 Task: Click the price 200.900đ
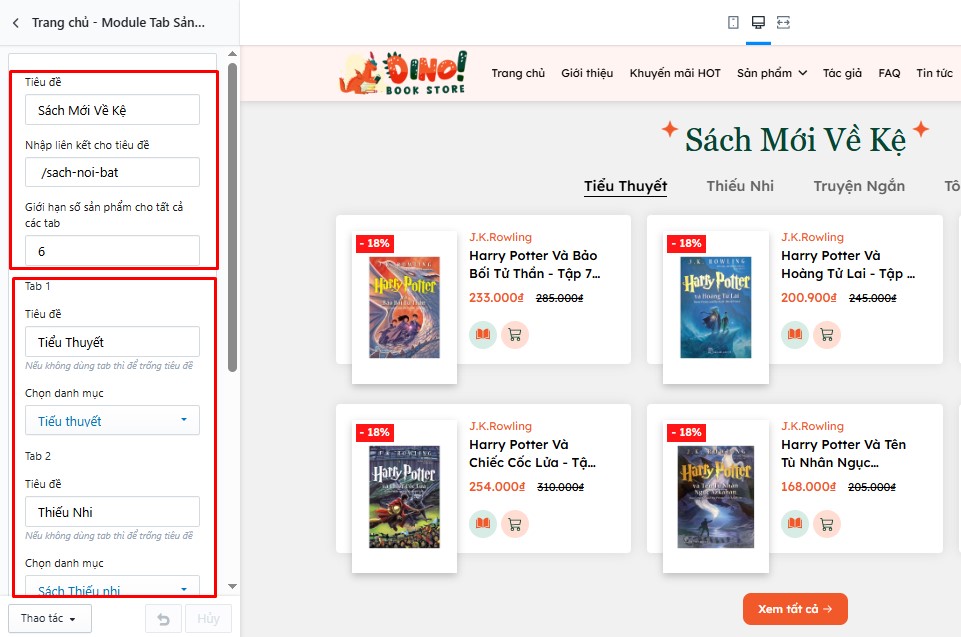click(x=808, y=297)
